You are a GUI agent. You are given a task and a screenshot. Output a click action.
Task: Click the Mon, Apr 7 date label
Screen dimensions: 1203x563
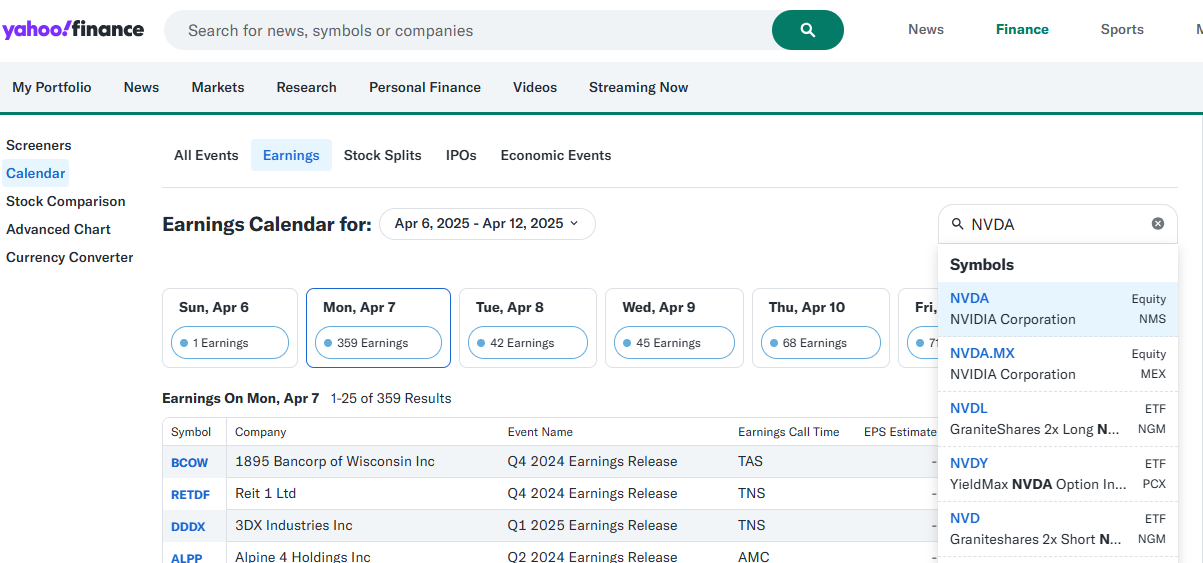click(x=359, y=307)
